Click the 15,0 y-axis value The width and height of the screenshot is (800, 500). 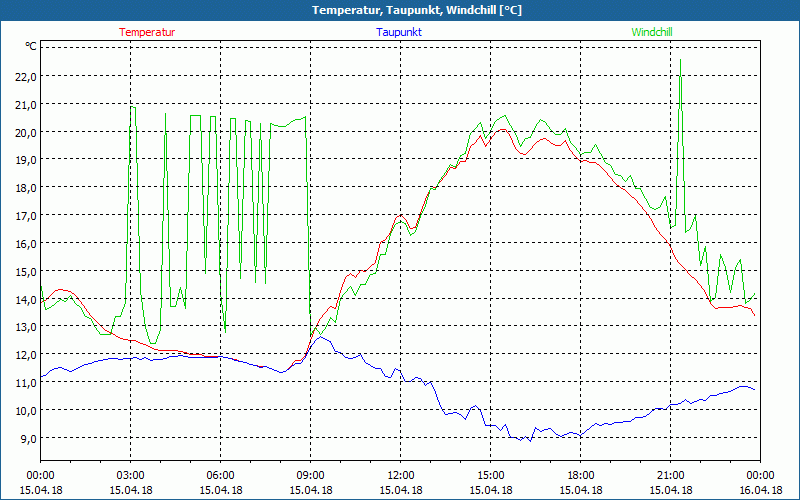click(27, 271)
